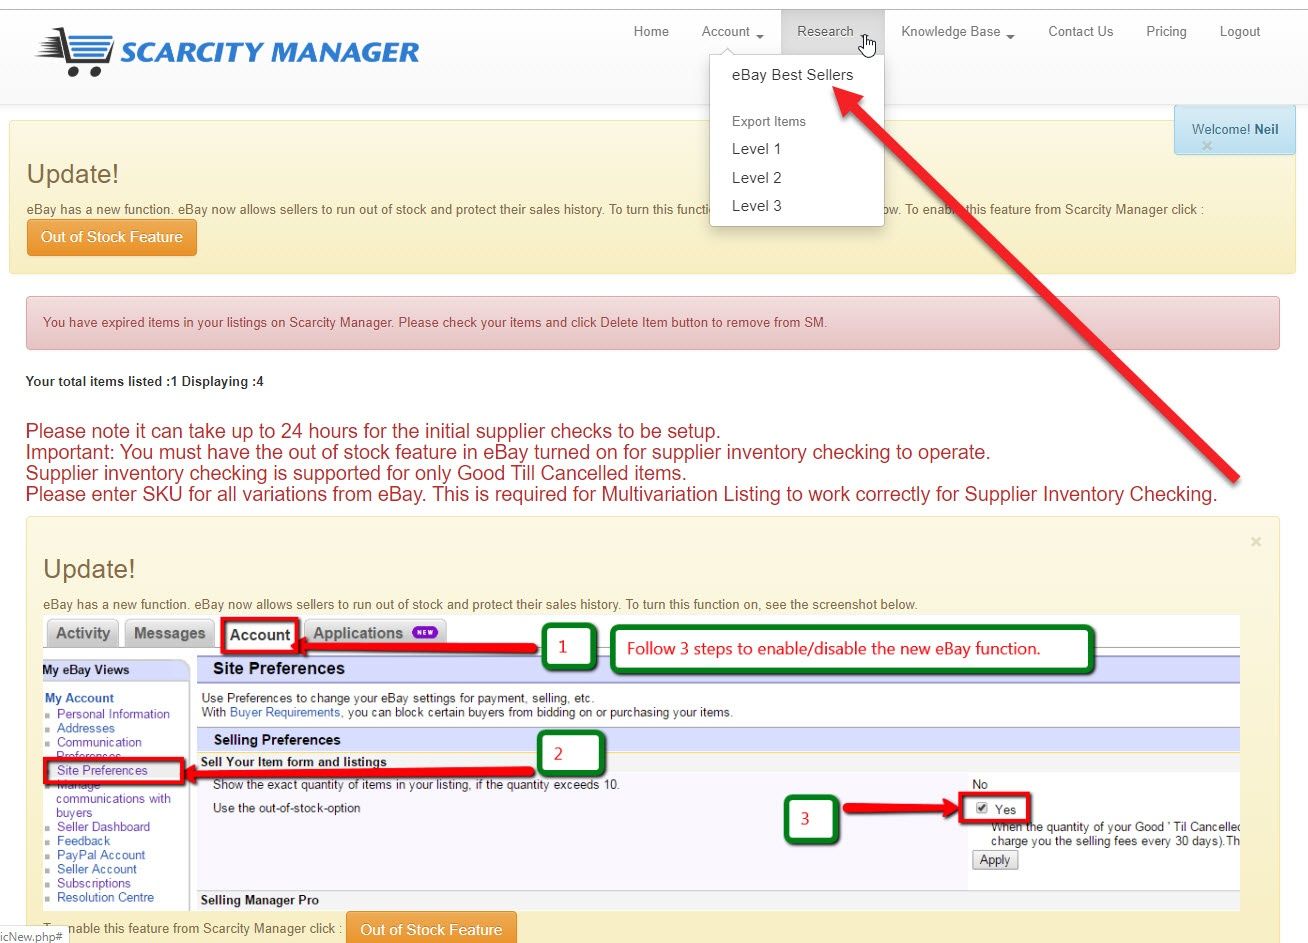Click the 'Welcome! Neil' greeting text
Viewport: 1308px width, 943px height.
[x=1235, y=129]
